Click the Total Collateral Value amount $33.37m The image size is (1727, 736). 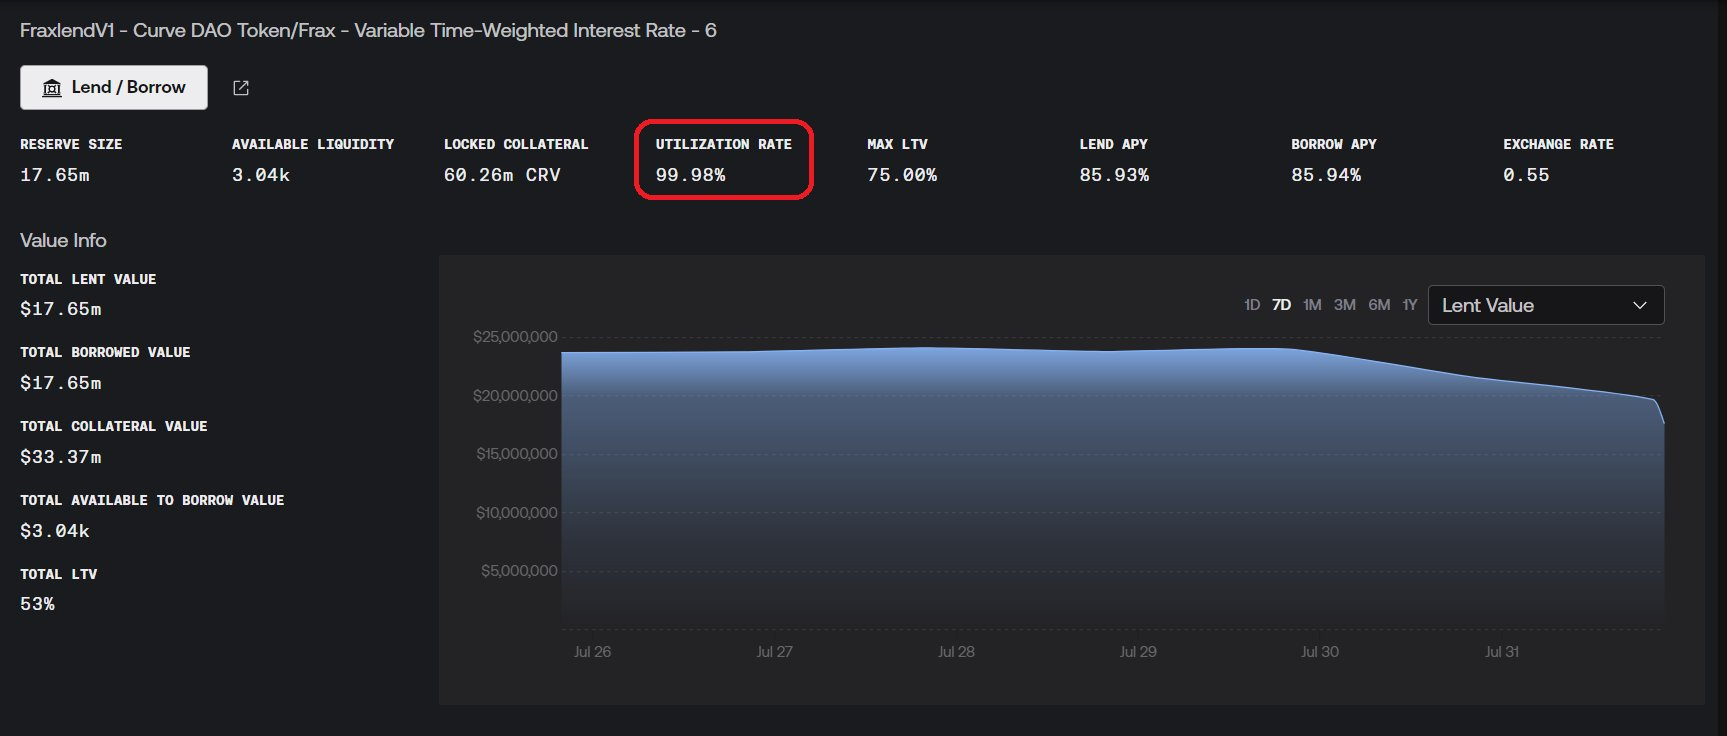click(x=61, y=457)
